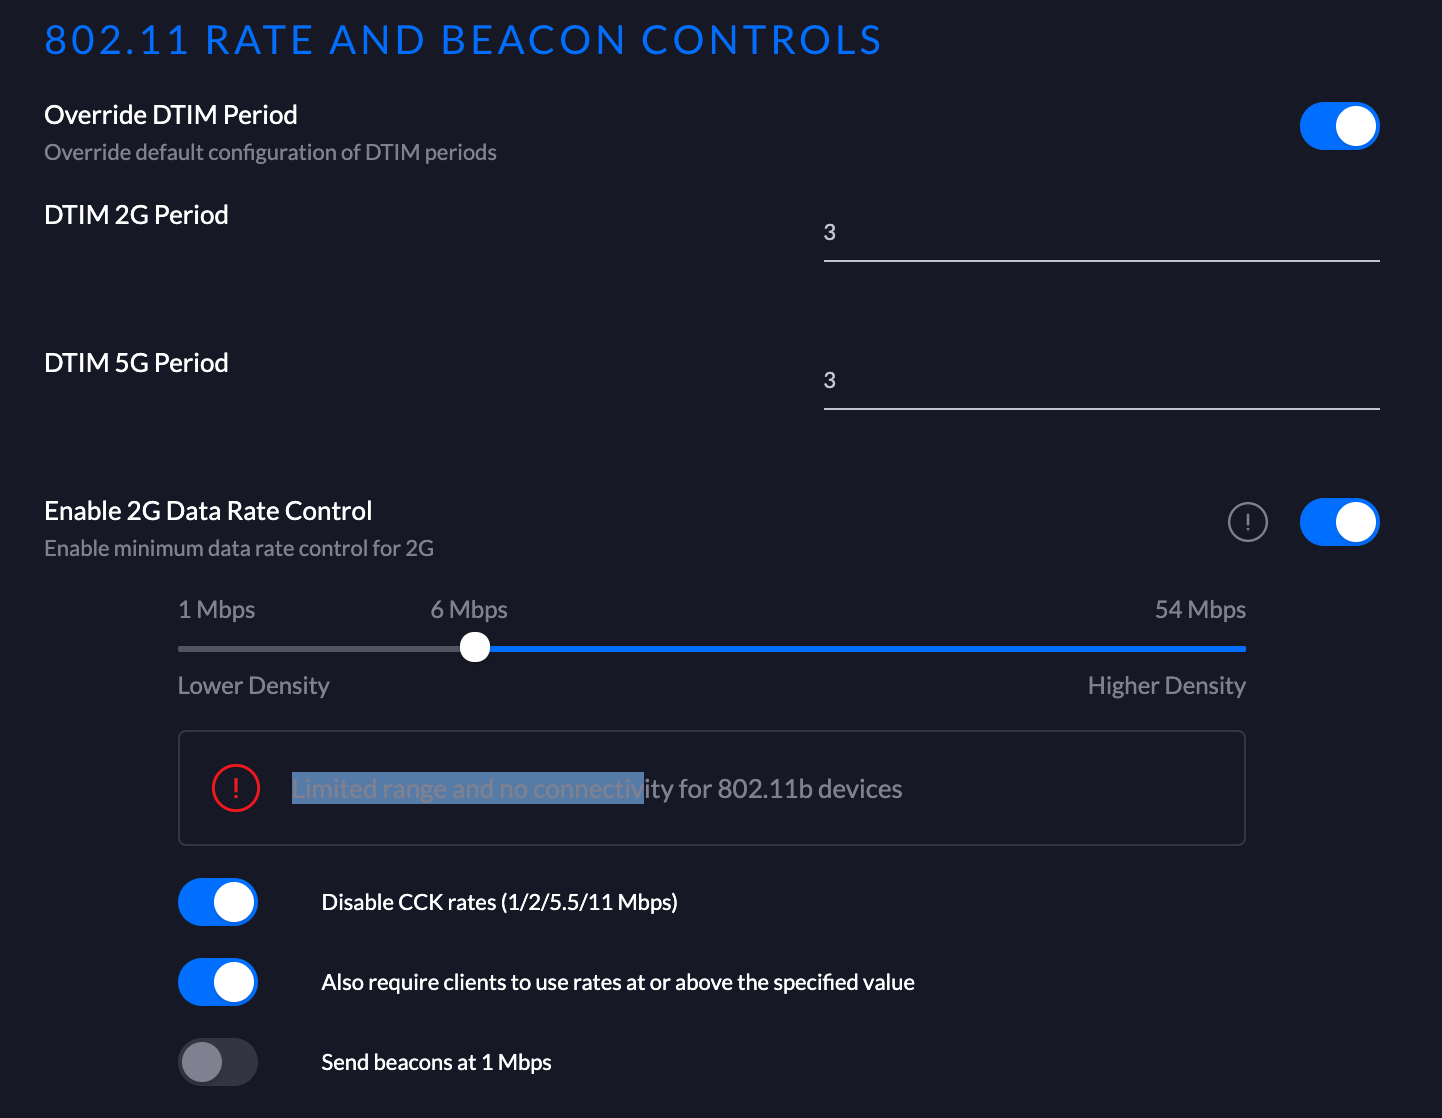1442x1118 pixels.
Task: Click the Override default configuration description text
Action: [270, 152]
